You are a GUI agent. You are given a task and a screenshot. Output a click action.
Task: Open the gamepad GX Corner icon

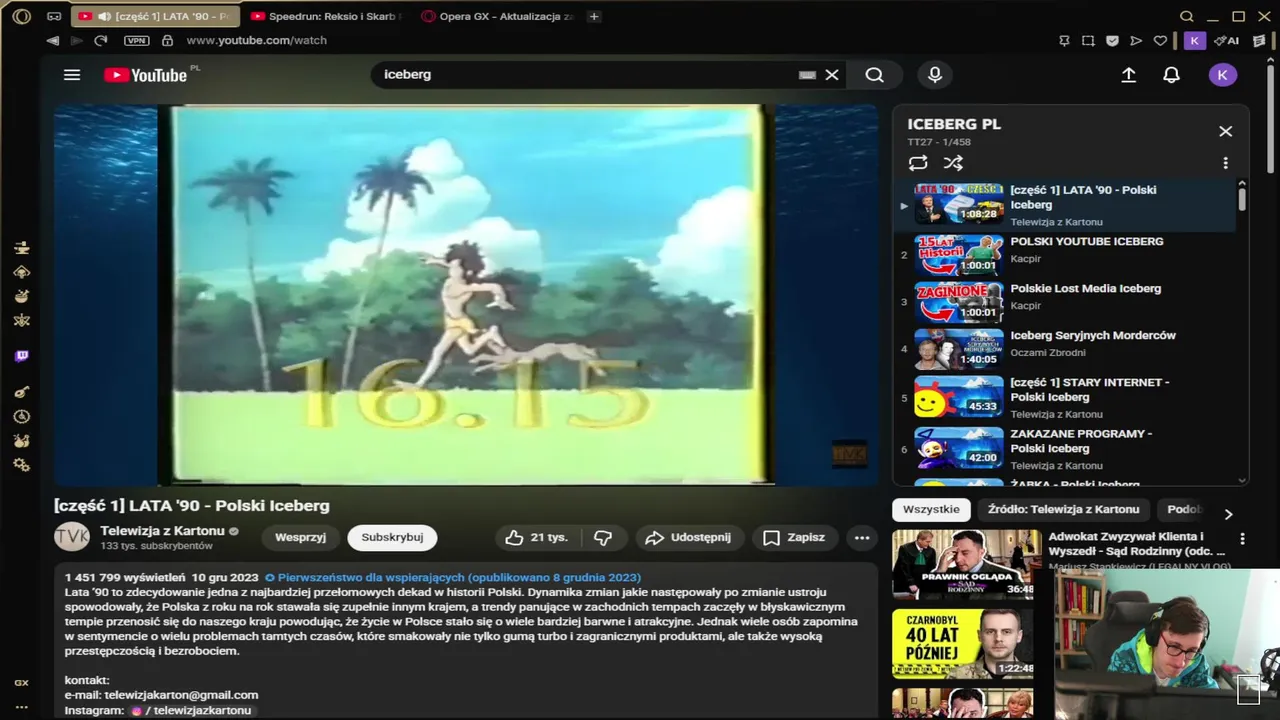click(54, 16)
